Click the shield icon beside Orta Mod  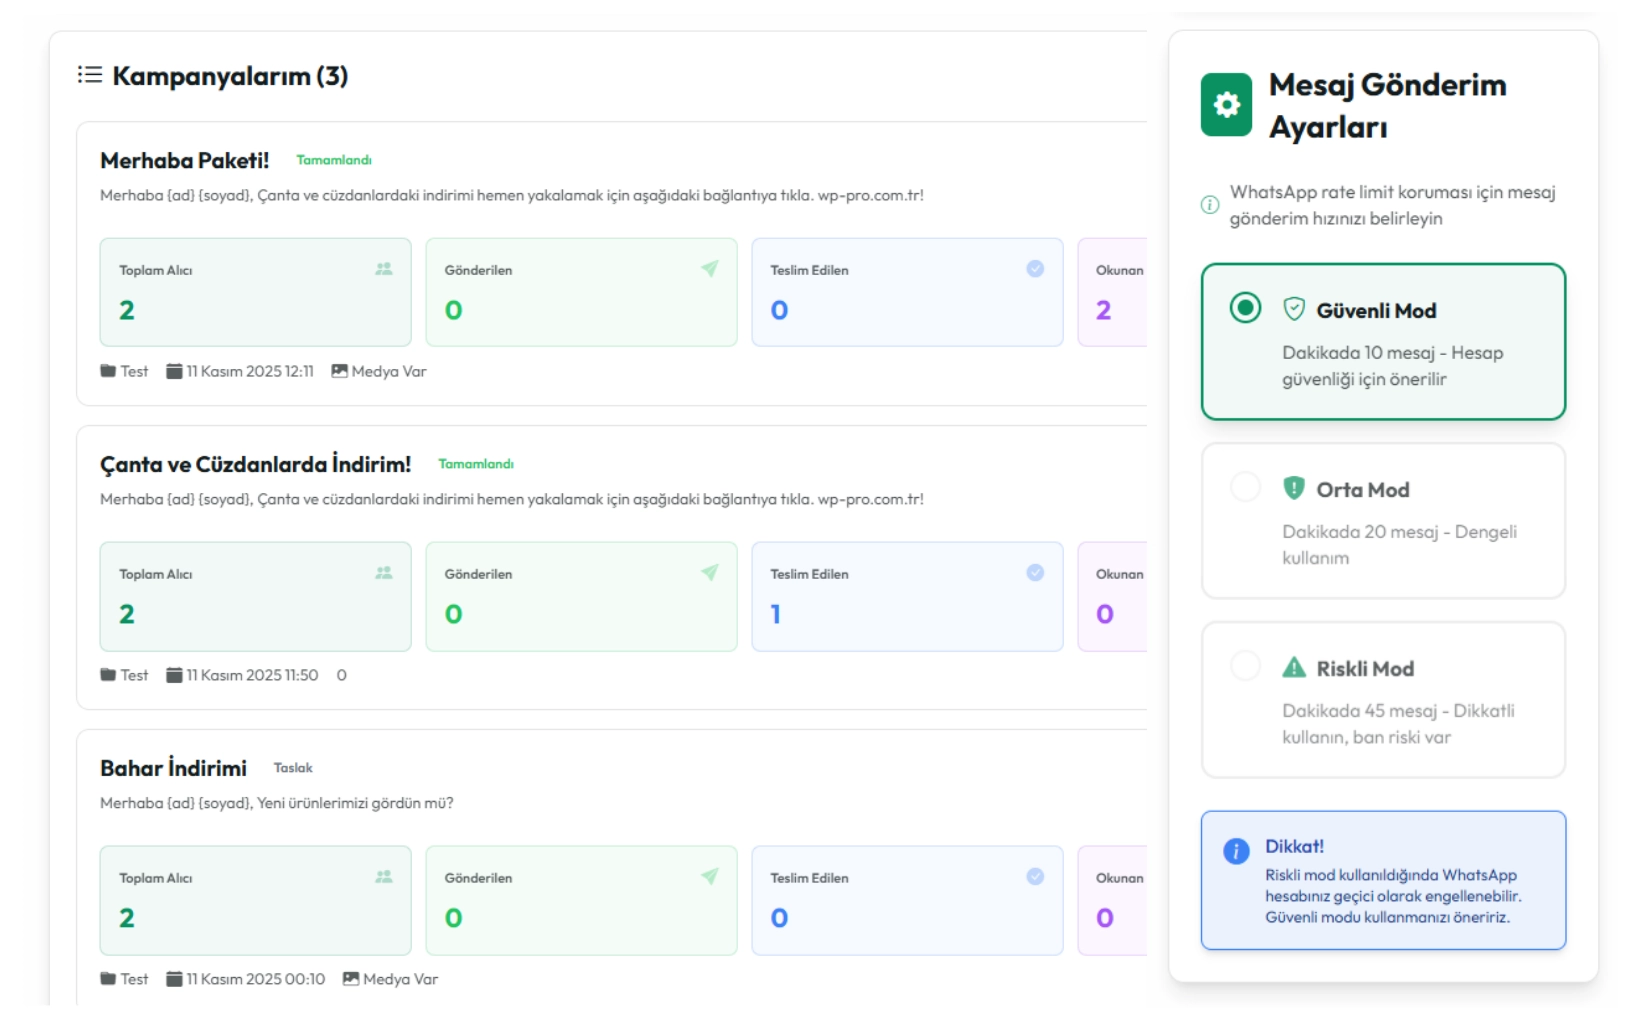(1294, 488)
